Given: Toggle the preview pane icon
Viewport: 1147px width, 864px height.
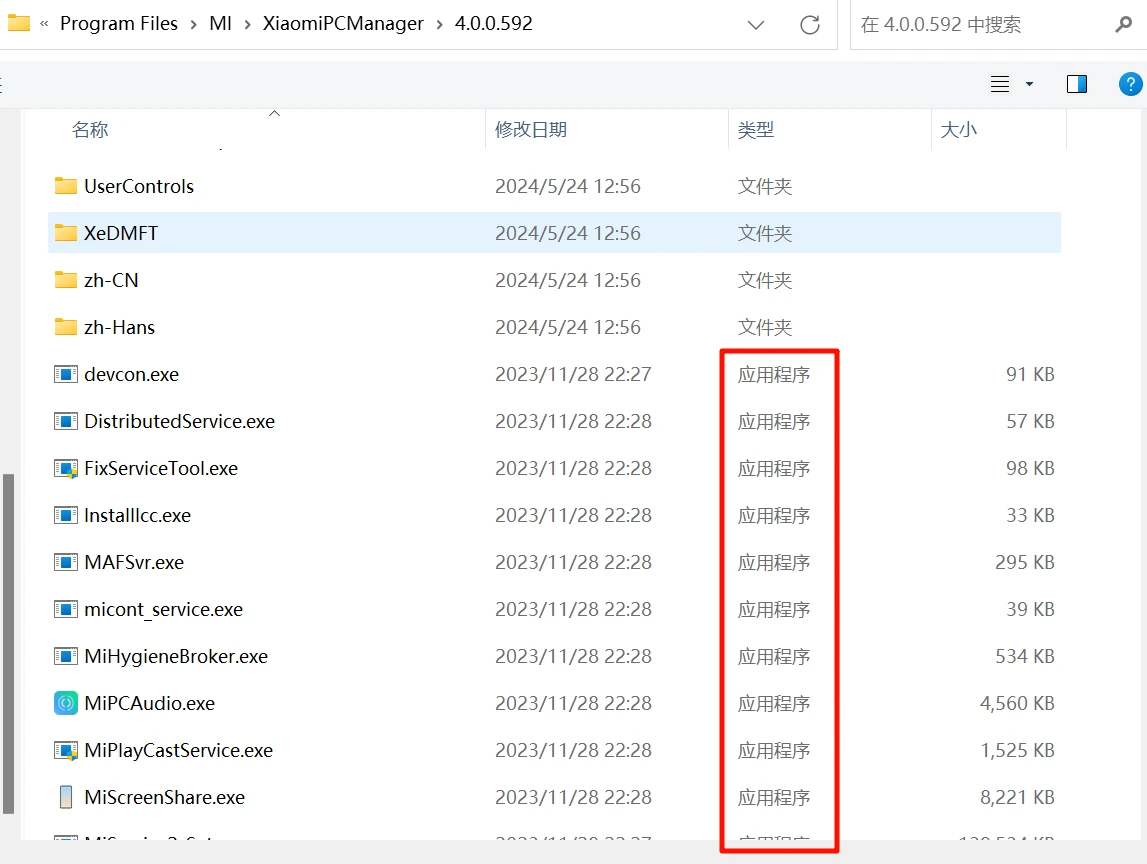Looking at the screenshot, I should pos(1077,84).
